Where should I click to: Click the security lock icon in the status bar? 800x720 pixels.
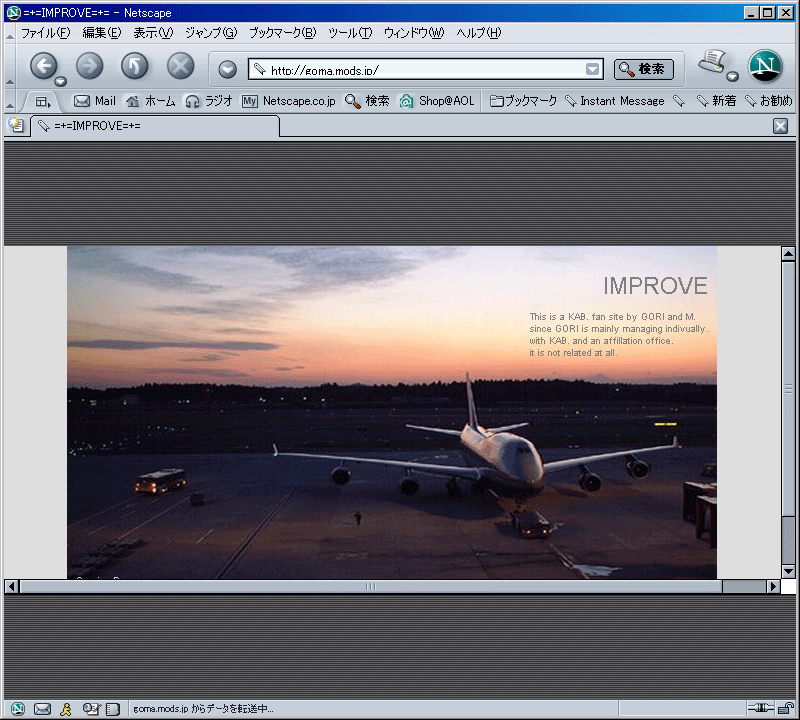pyautogui.click(x=786, y=708)
